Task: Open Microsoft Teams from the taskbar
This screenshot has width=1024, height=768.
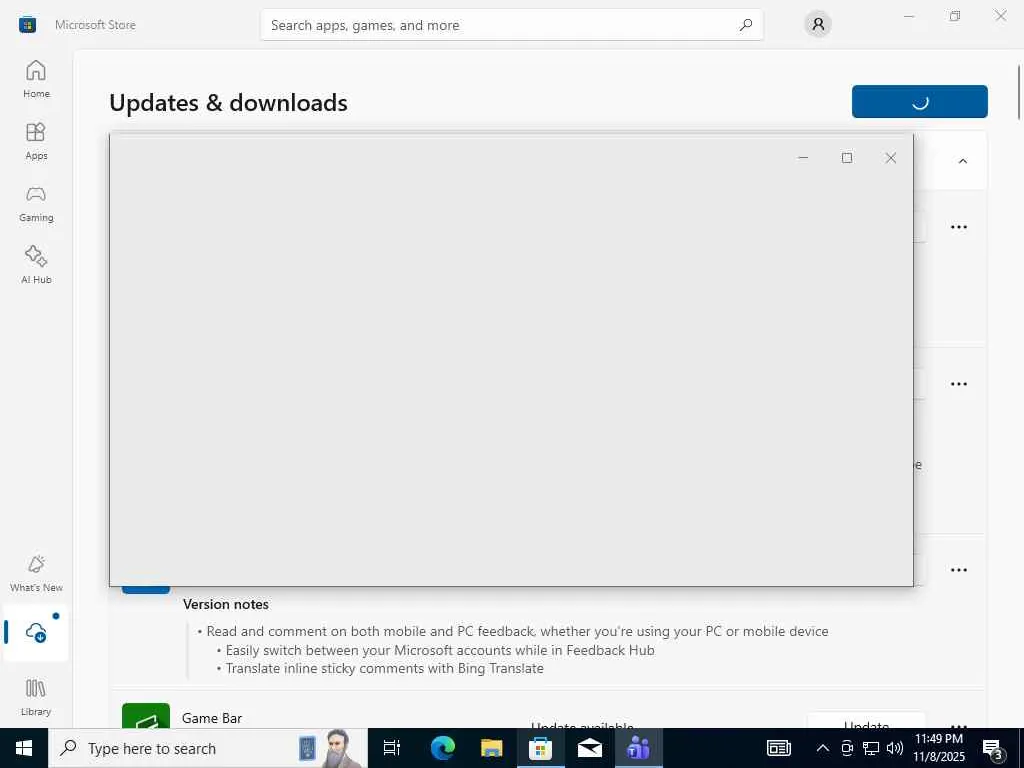Action: tap(638, 748)
